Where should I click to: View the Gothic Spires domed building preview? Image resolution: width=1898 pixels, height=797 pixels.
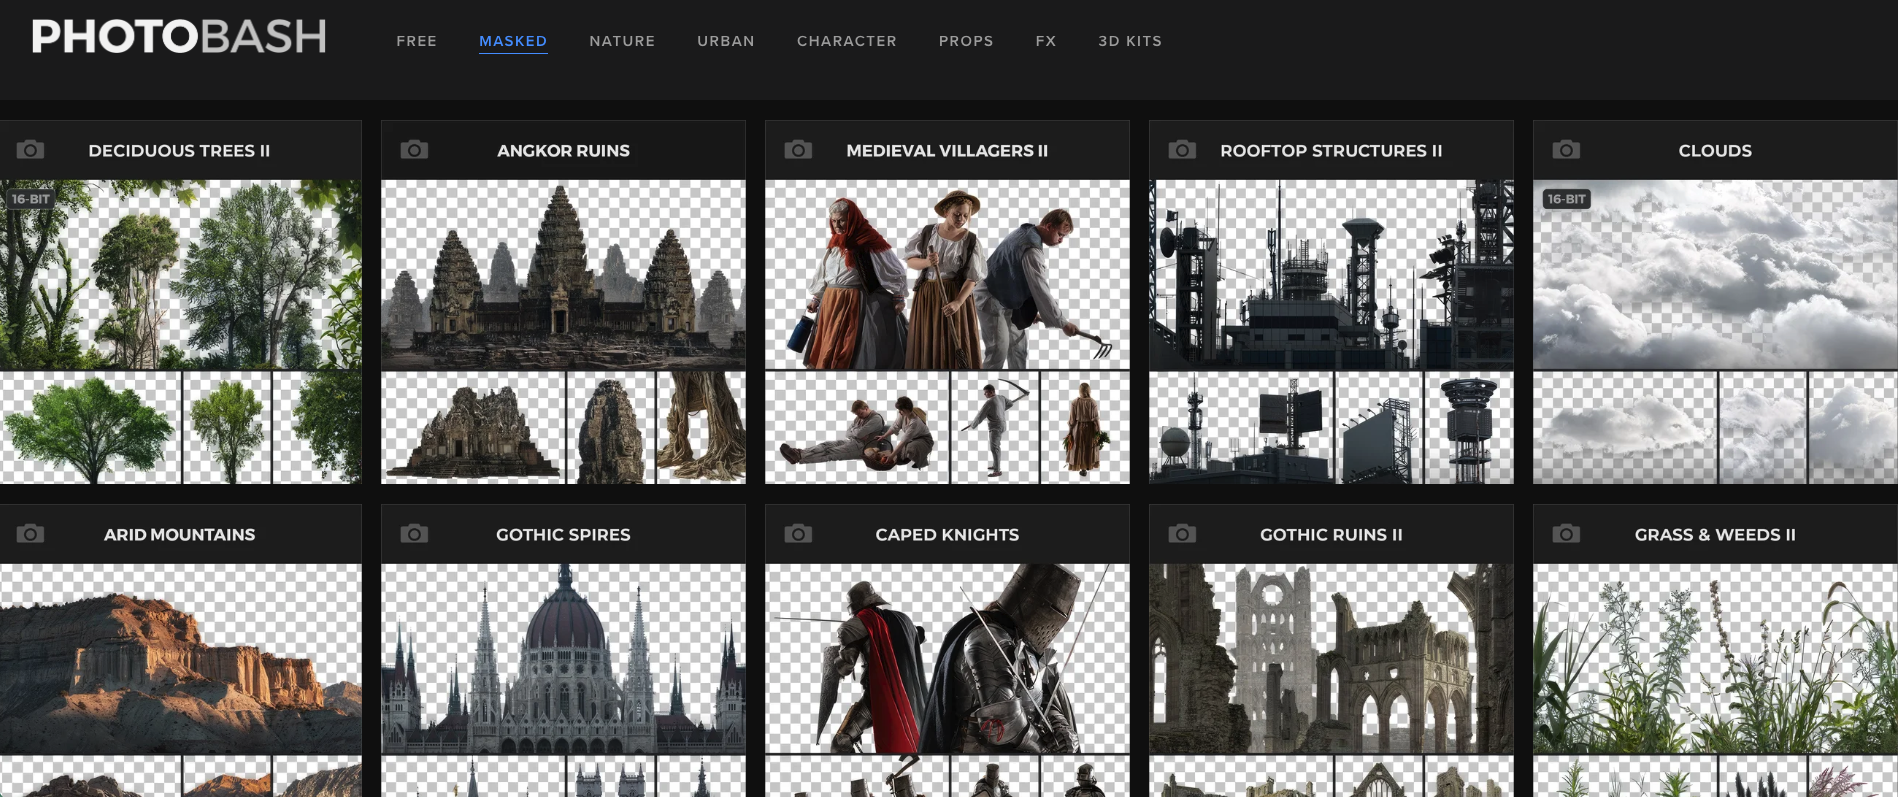563,659
